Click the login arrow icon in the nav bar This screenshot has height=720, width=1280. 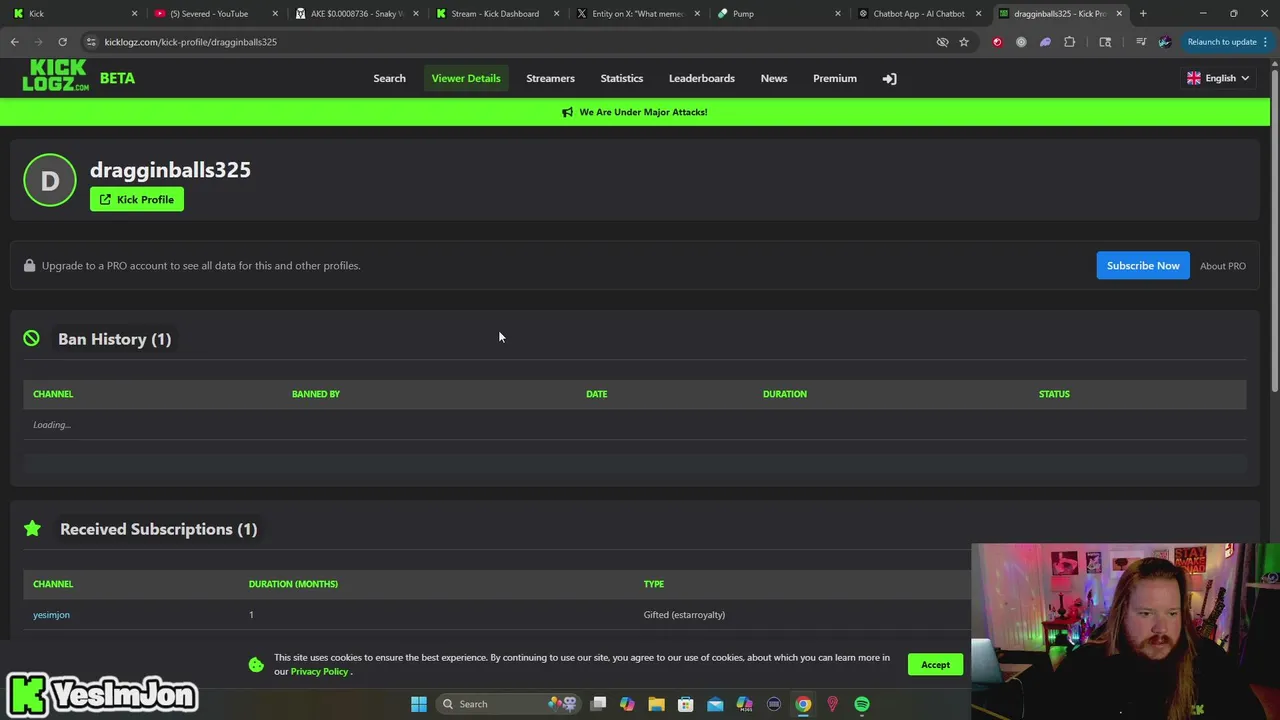tap(889, 78)
